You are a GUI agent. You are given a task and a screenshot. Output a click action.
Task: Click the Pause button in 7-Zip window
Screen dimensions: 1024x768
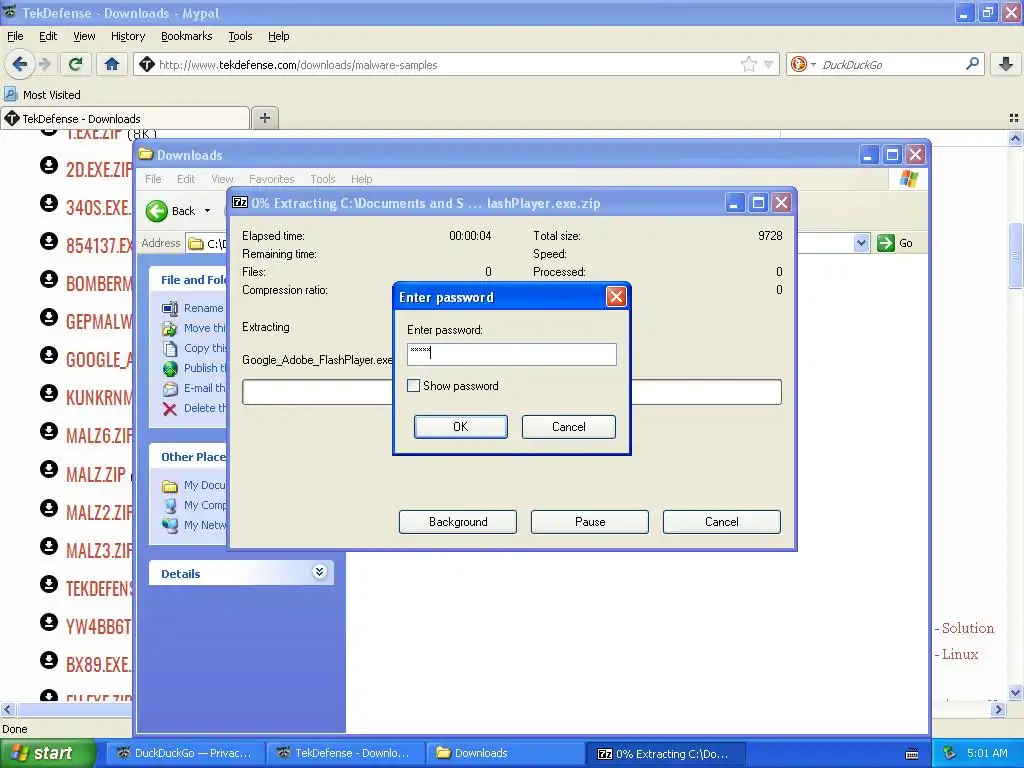(590, 522)
